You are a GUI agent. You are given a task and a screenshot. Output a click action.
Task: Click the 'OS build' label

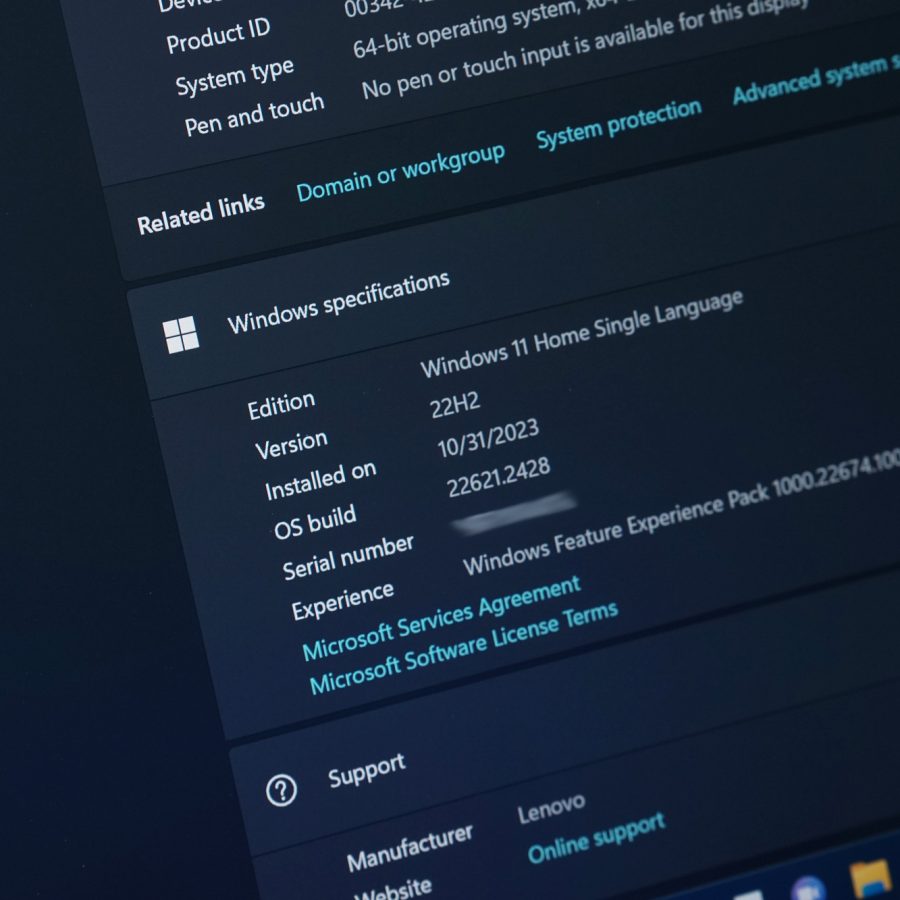point(315,522)
